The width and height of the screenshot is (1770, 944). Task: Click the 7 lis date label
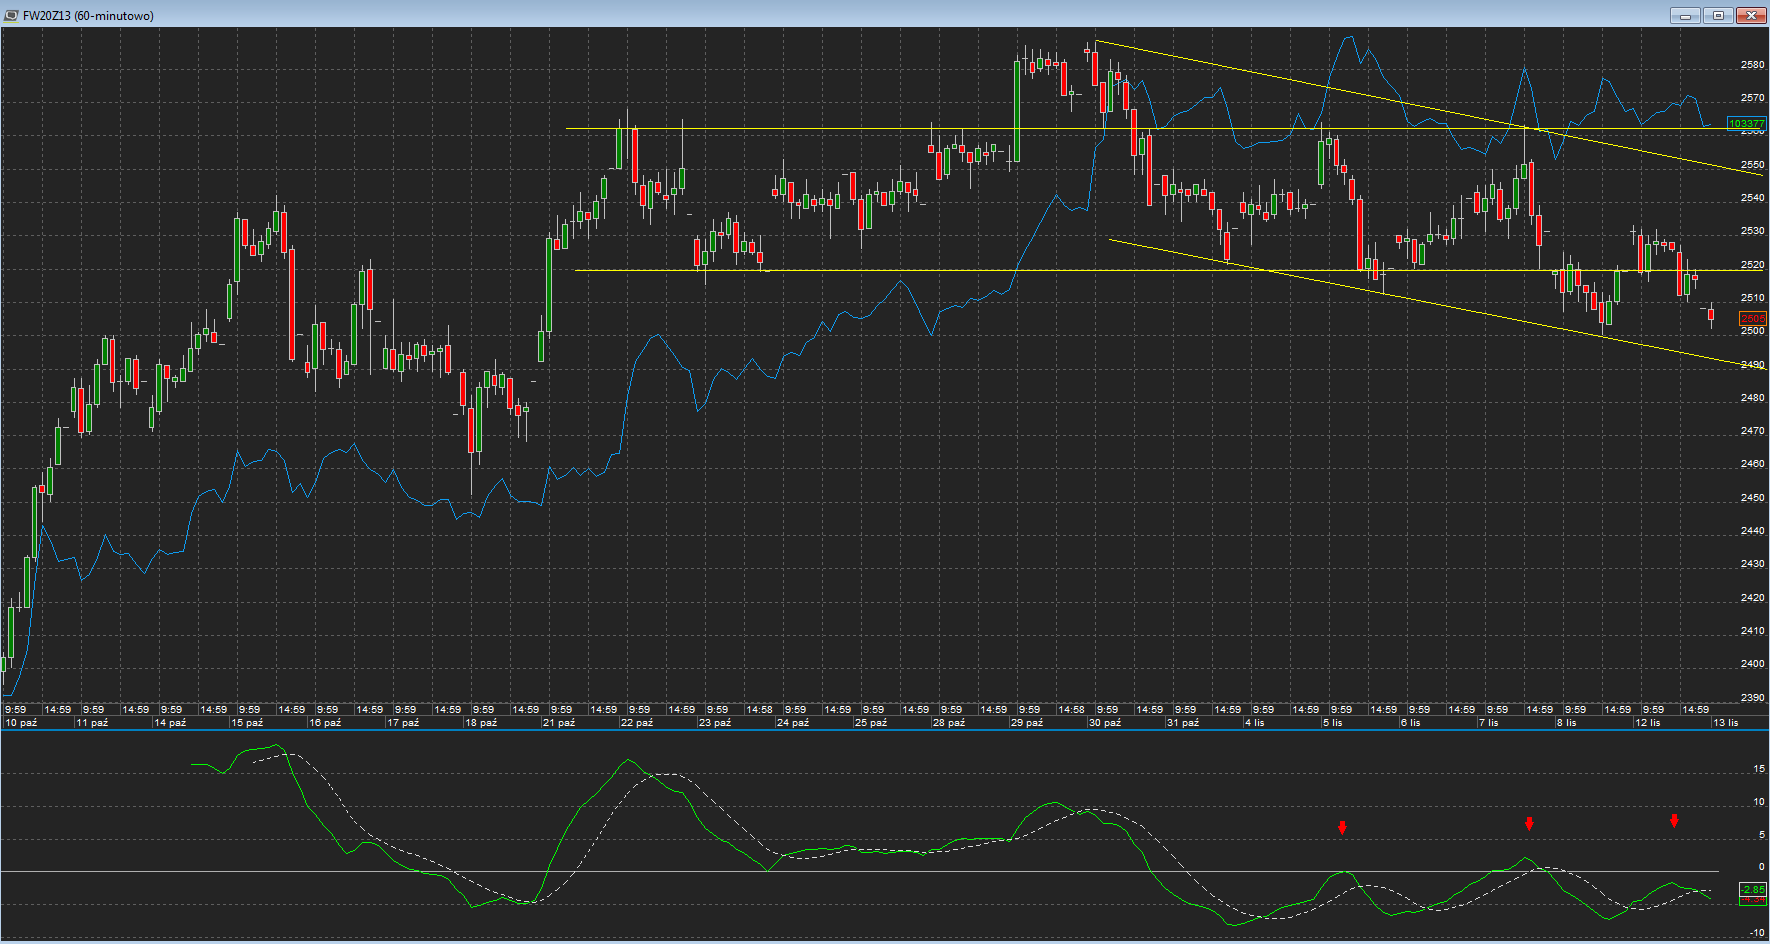pos(1490,723)
